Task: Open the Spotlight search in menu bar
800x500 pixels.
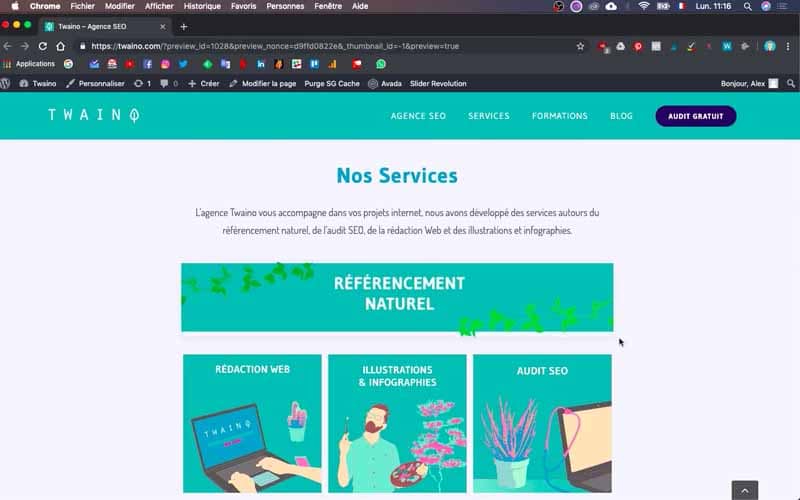Action: pyautogui.click(x=747, y=6)
